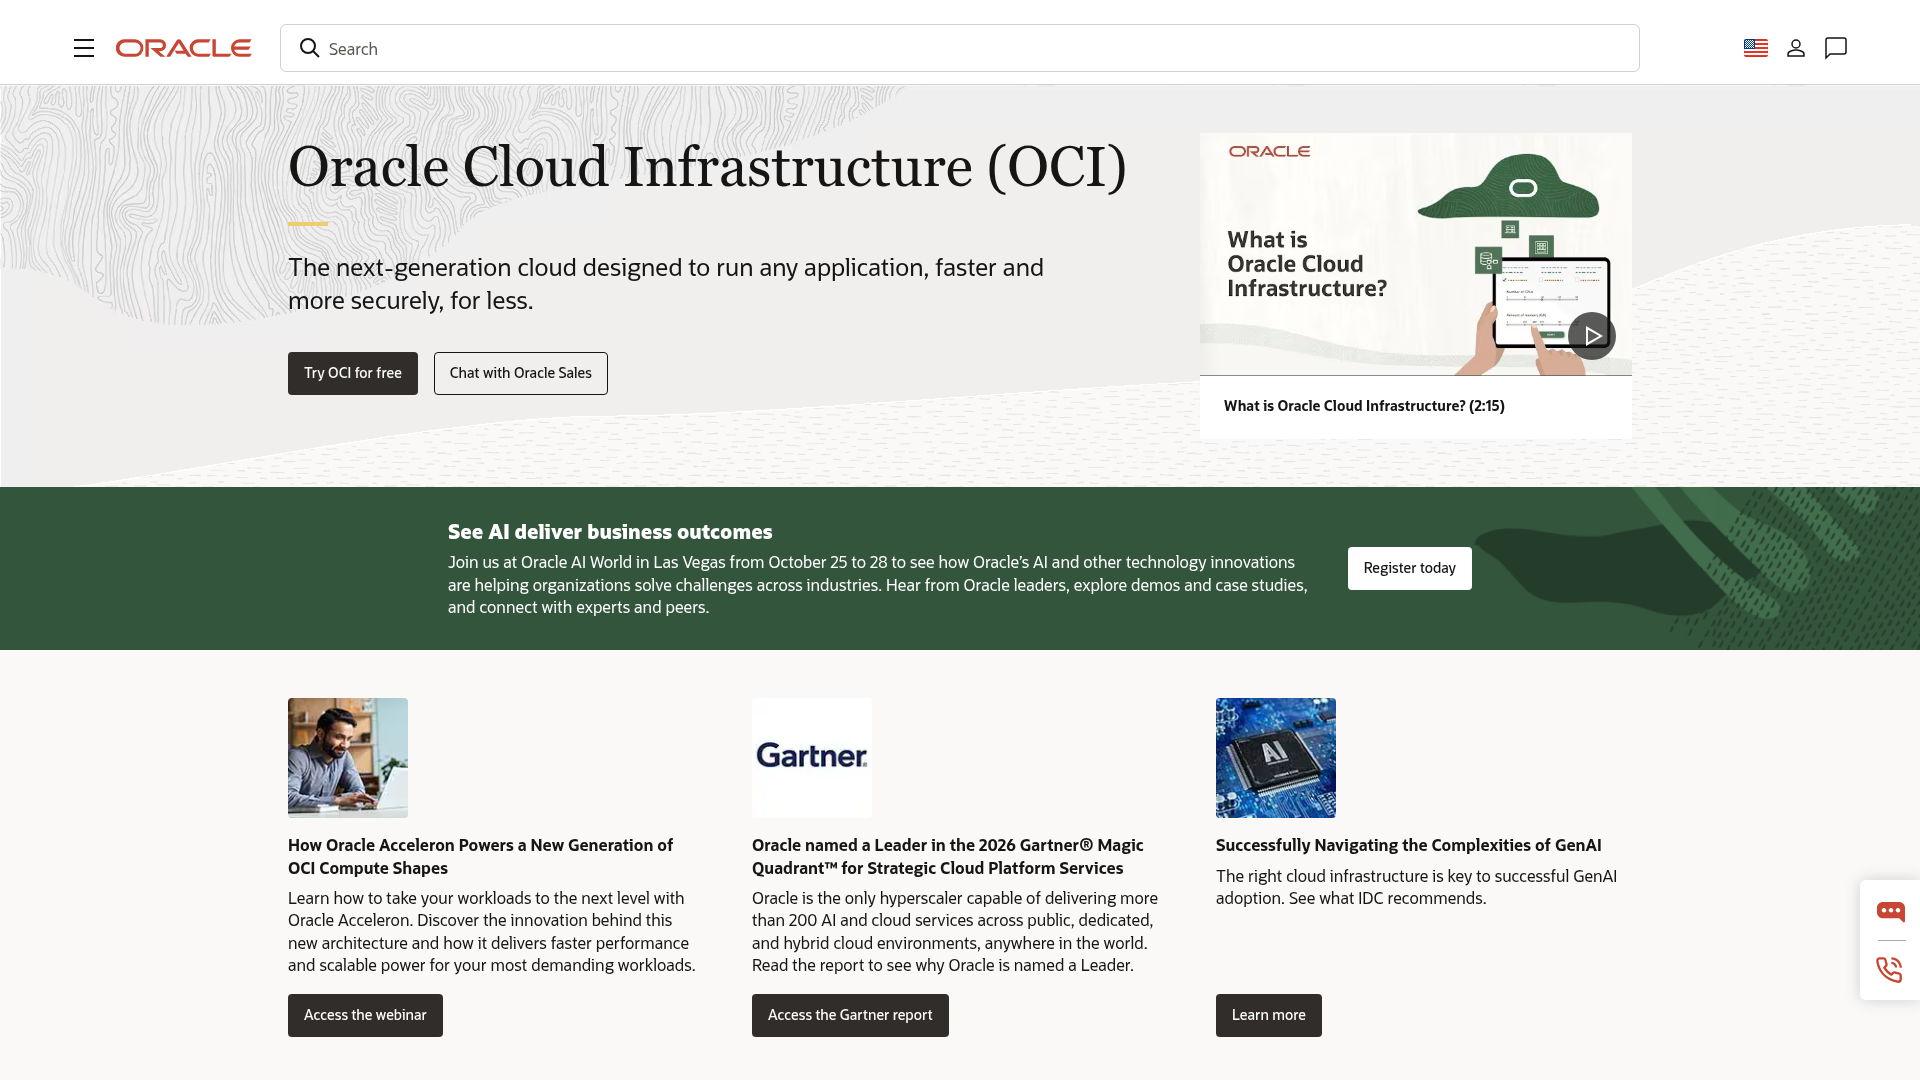1920x1080 pixels.
Task: Open country selector via US flag icon
Action: coord(1756,48)
